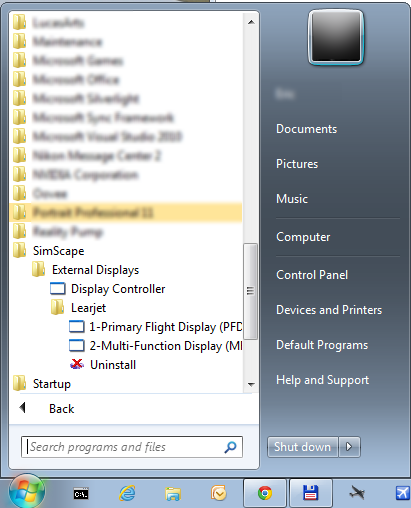Click the programs list scrollbar thumb
The height and width of the screenshot is (508, 411).
pos(250,291)
